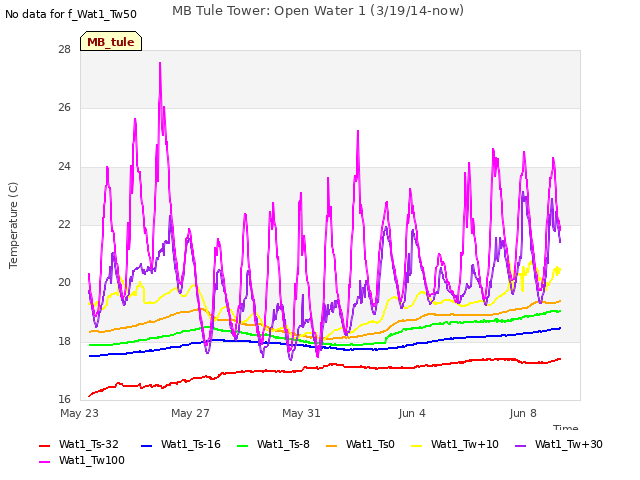This screenshot has width=640, height=480.
Task: Click the red Wat1_Ts-32 legend color marker
Action: click(x=44, y=446)
